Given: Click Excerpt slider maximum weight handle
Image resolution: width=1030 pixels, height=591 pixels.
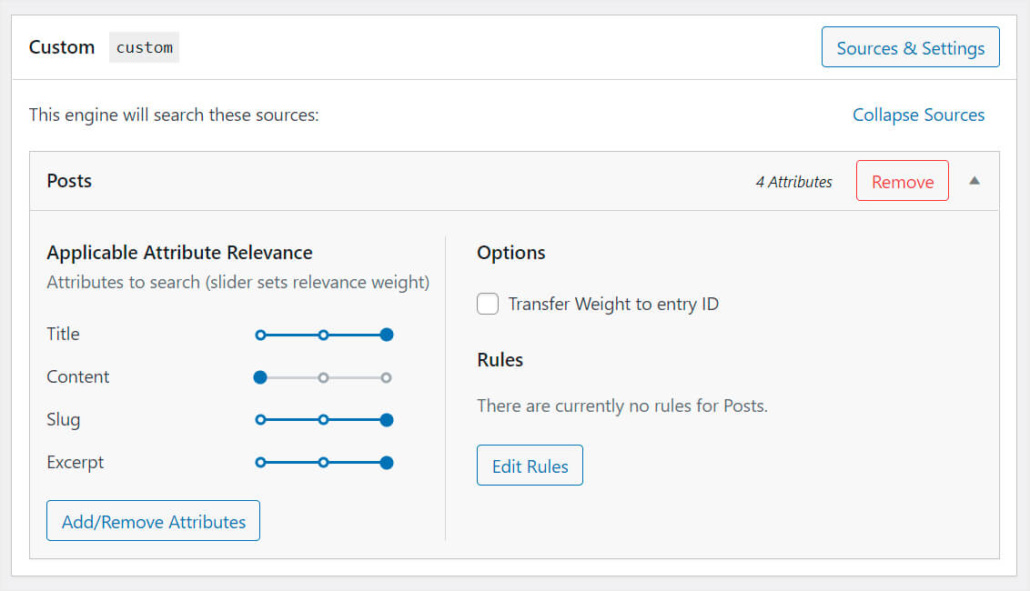Looking at the screenshot, I should (x=387, y=463).
